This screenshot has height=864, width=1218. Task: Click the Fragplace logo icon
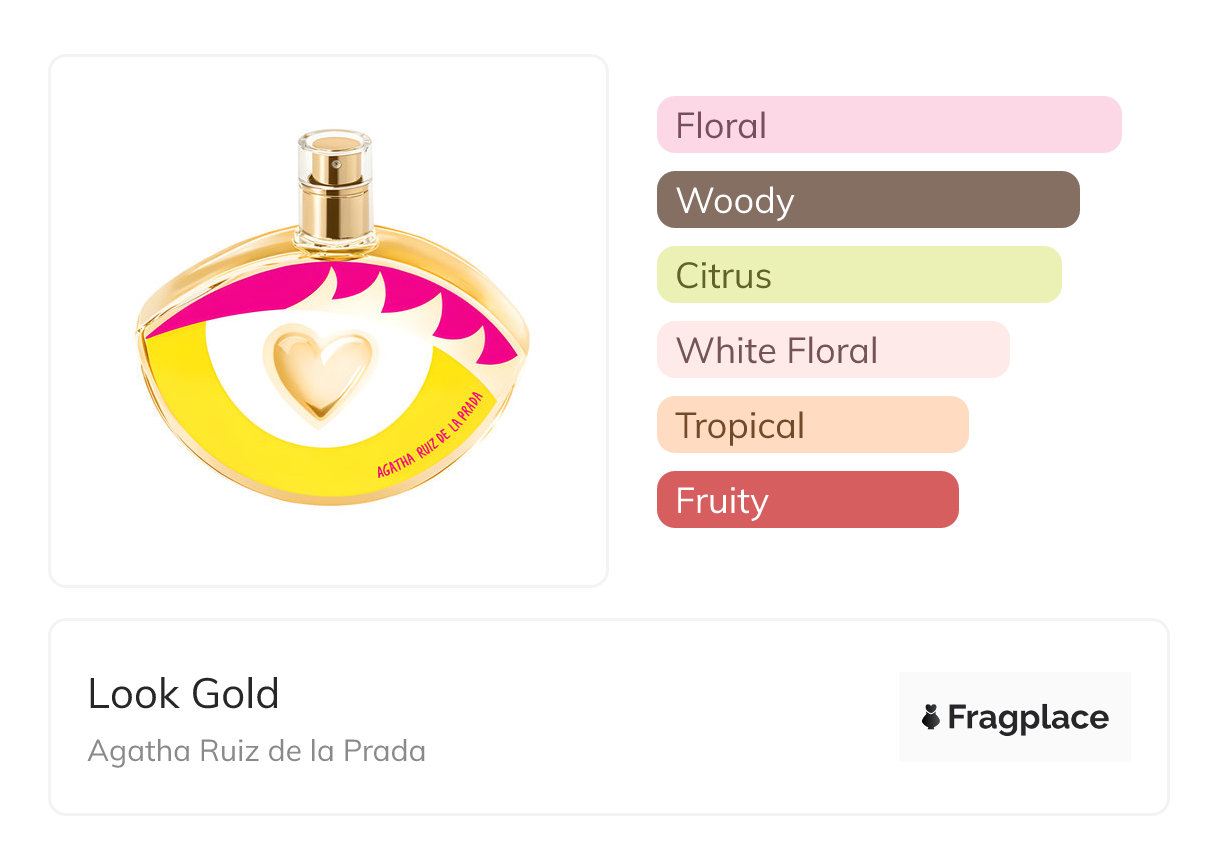point(931,717)
